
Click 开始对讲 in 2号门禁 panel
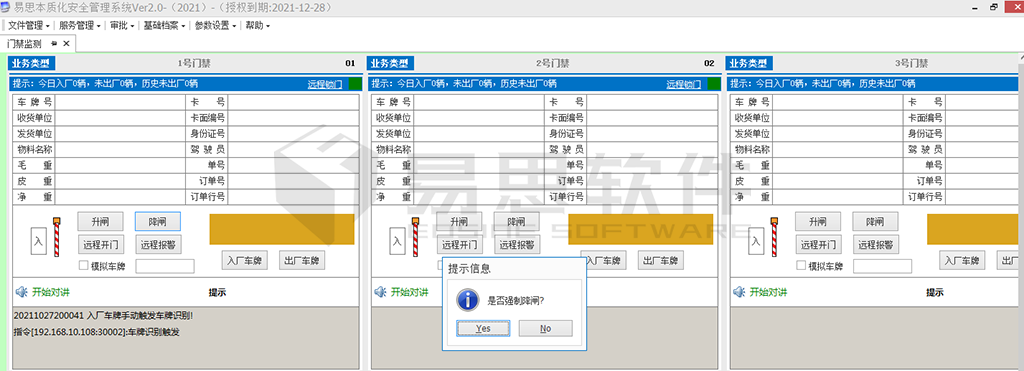point(409,292)
